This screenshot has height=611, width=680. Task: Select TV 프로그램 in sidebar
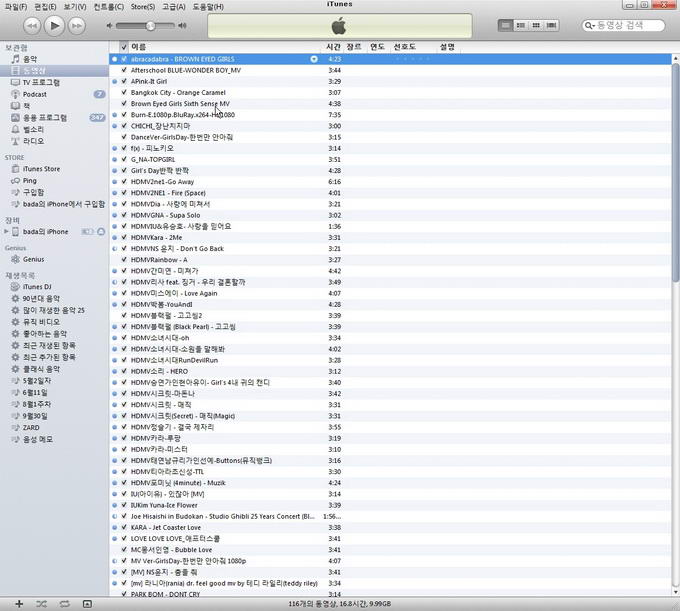(54, 82)
